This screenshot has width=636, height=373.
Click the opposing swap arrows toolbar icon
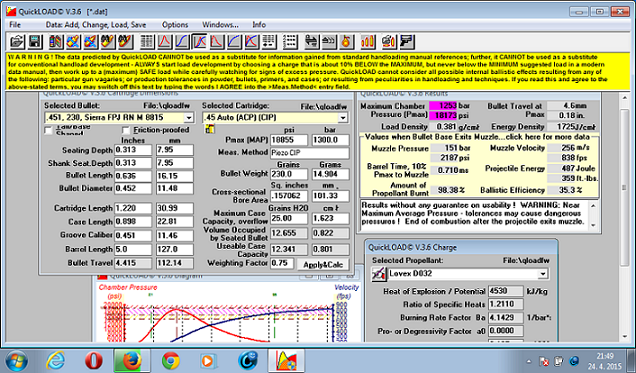pos(312,42)
